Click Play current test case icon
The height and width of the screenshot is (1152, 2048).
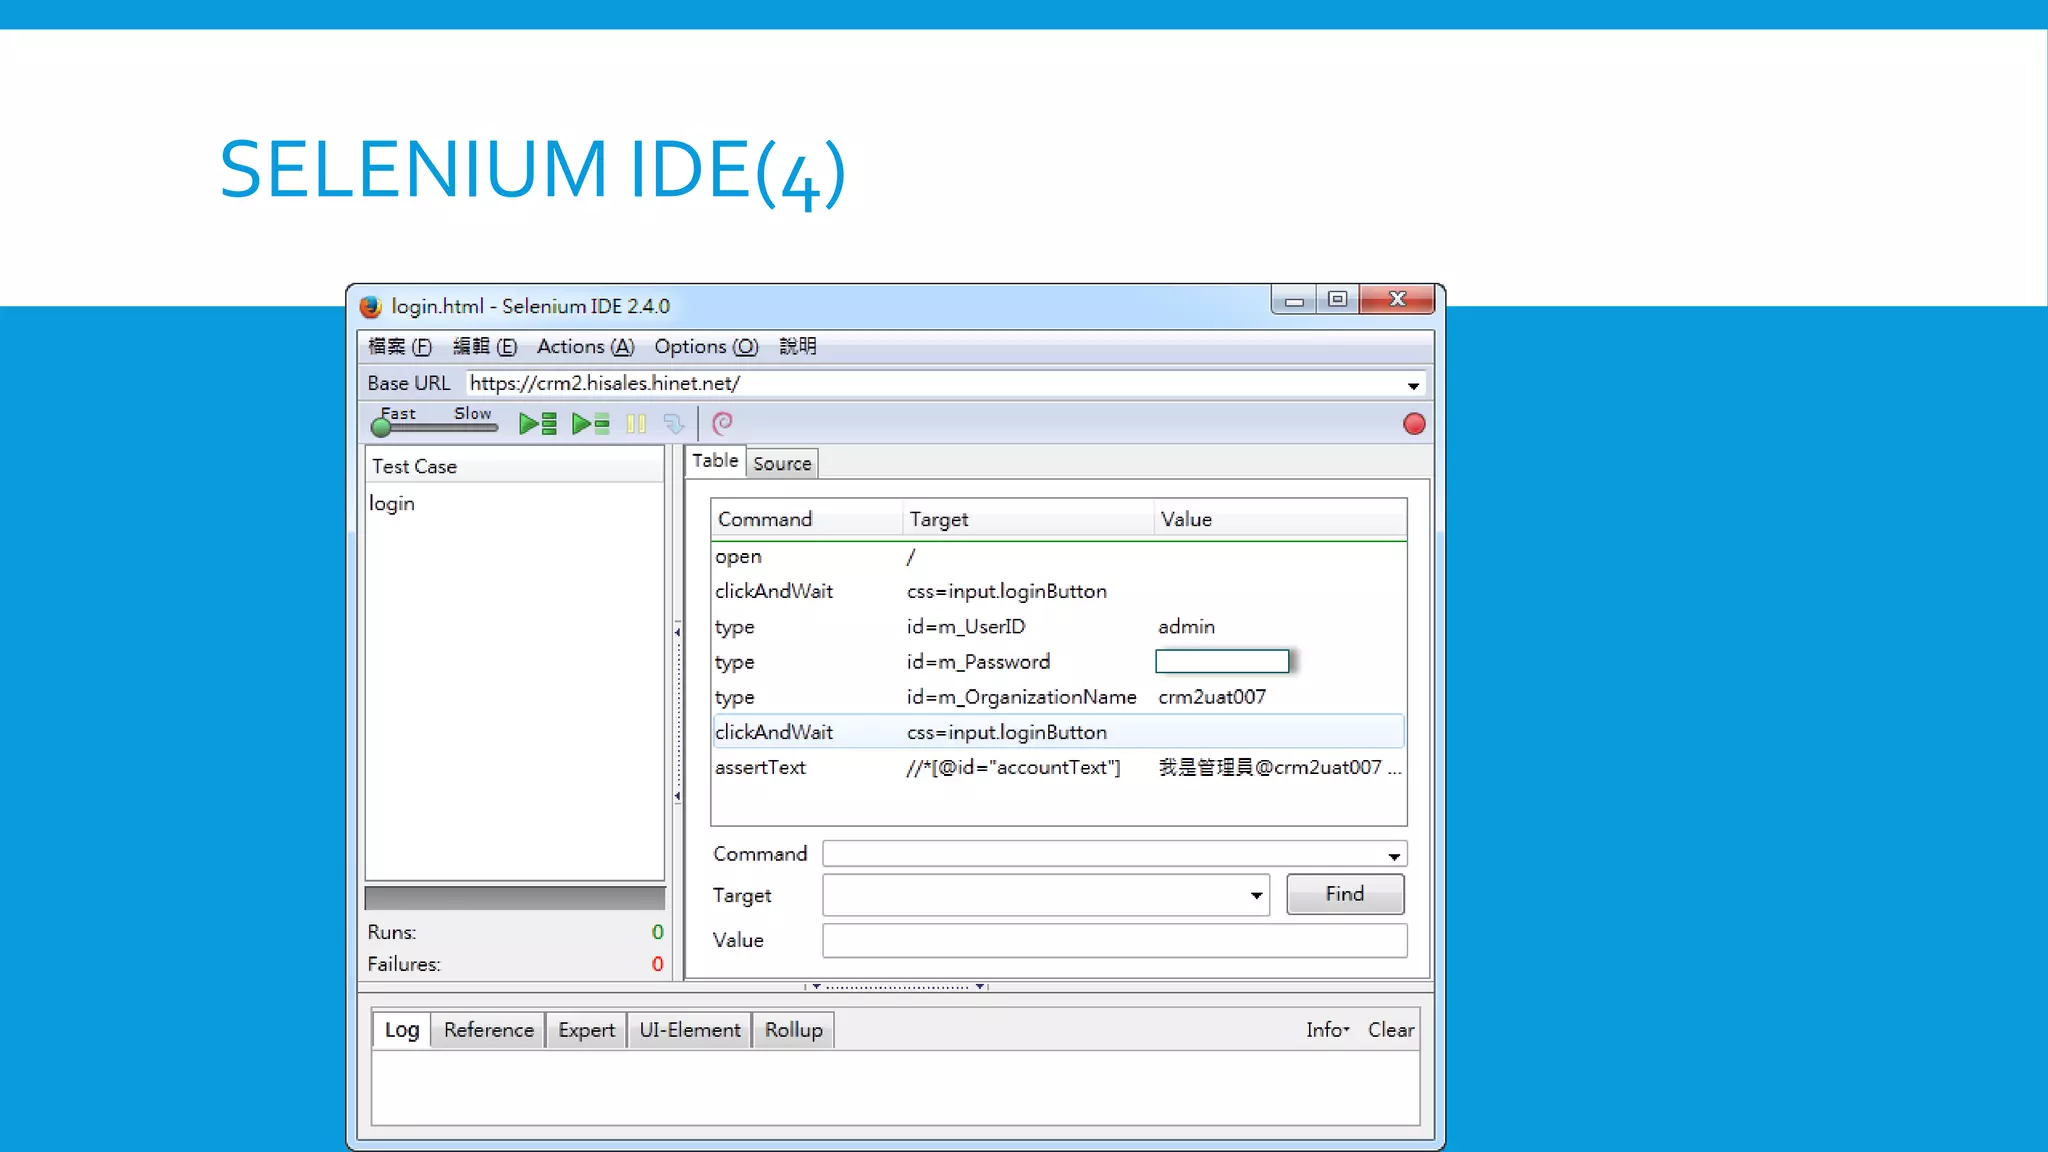click(x=591, y=424)
